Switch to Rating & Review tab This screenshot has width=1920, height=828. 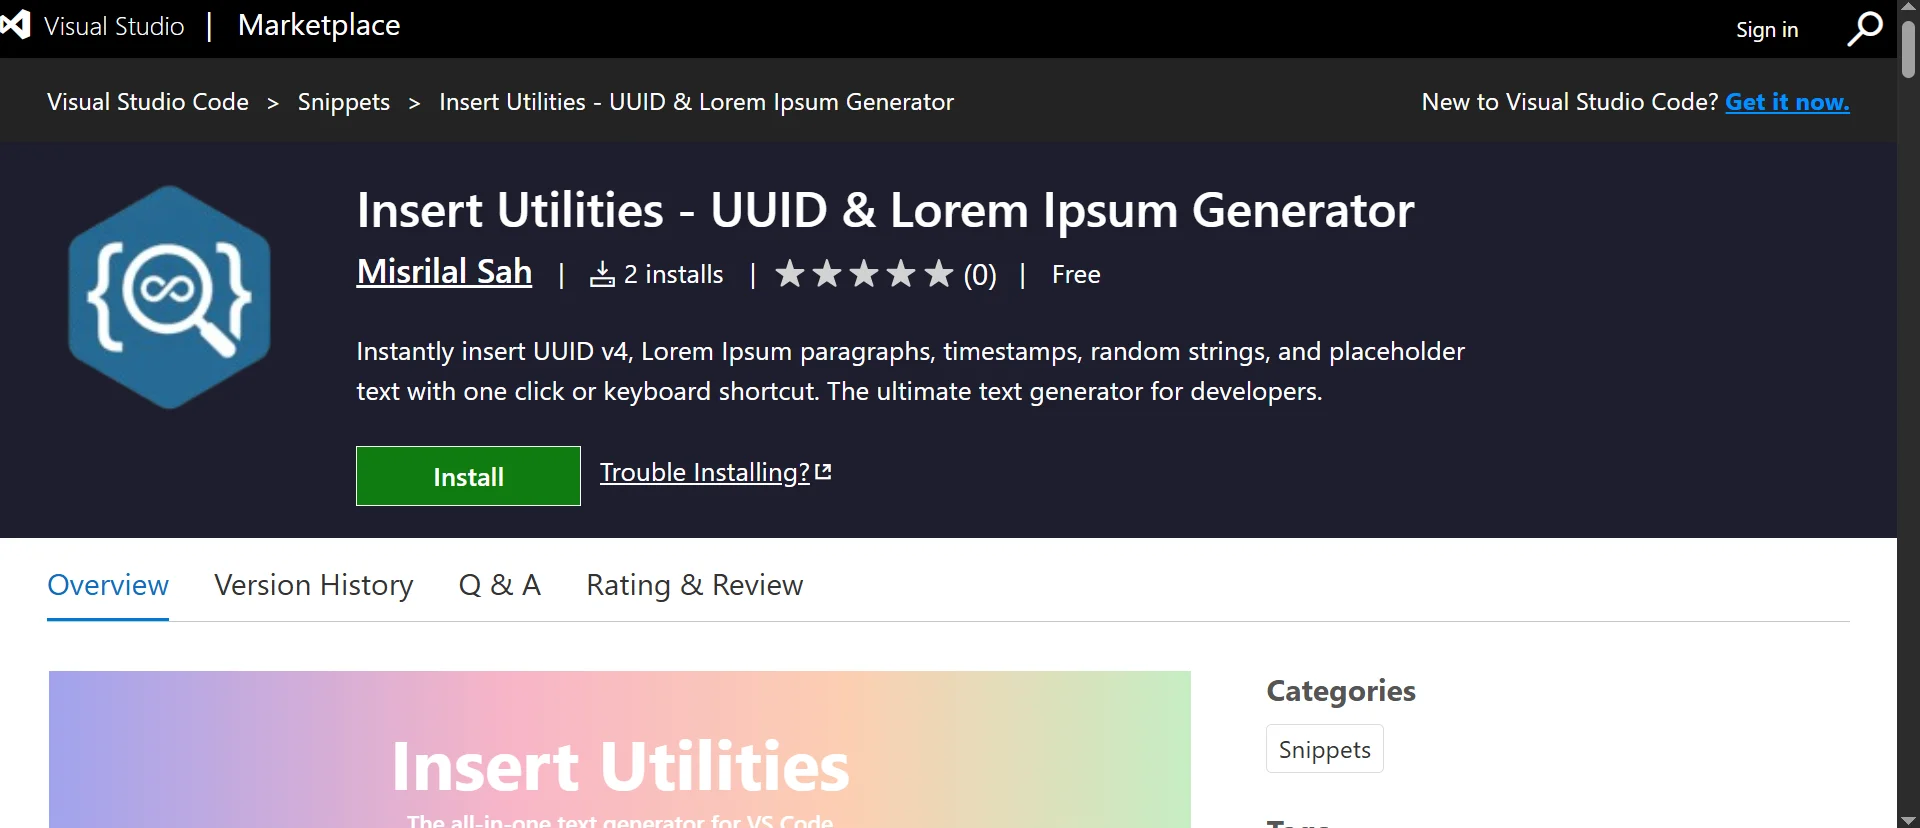[695, 585]
